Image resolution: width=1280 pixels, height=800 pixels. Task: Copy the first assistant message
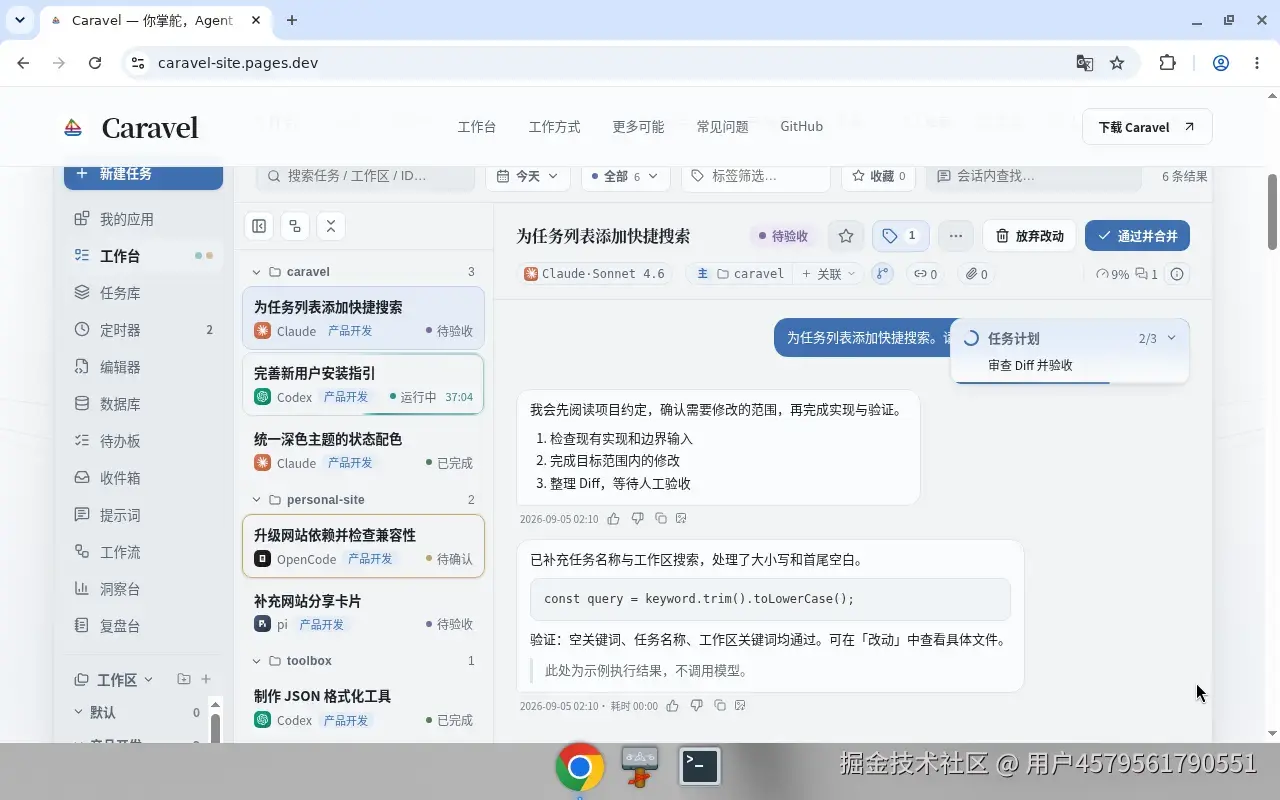(x=661, y=519)
